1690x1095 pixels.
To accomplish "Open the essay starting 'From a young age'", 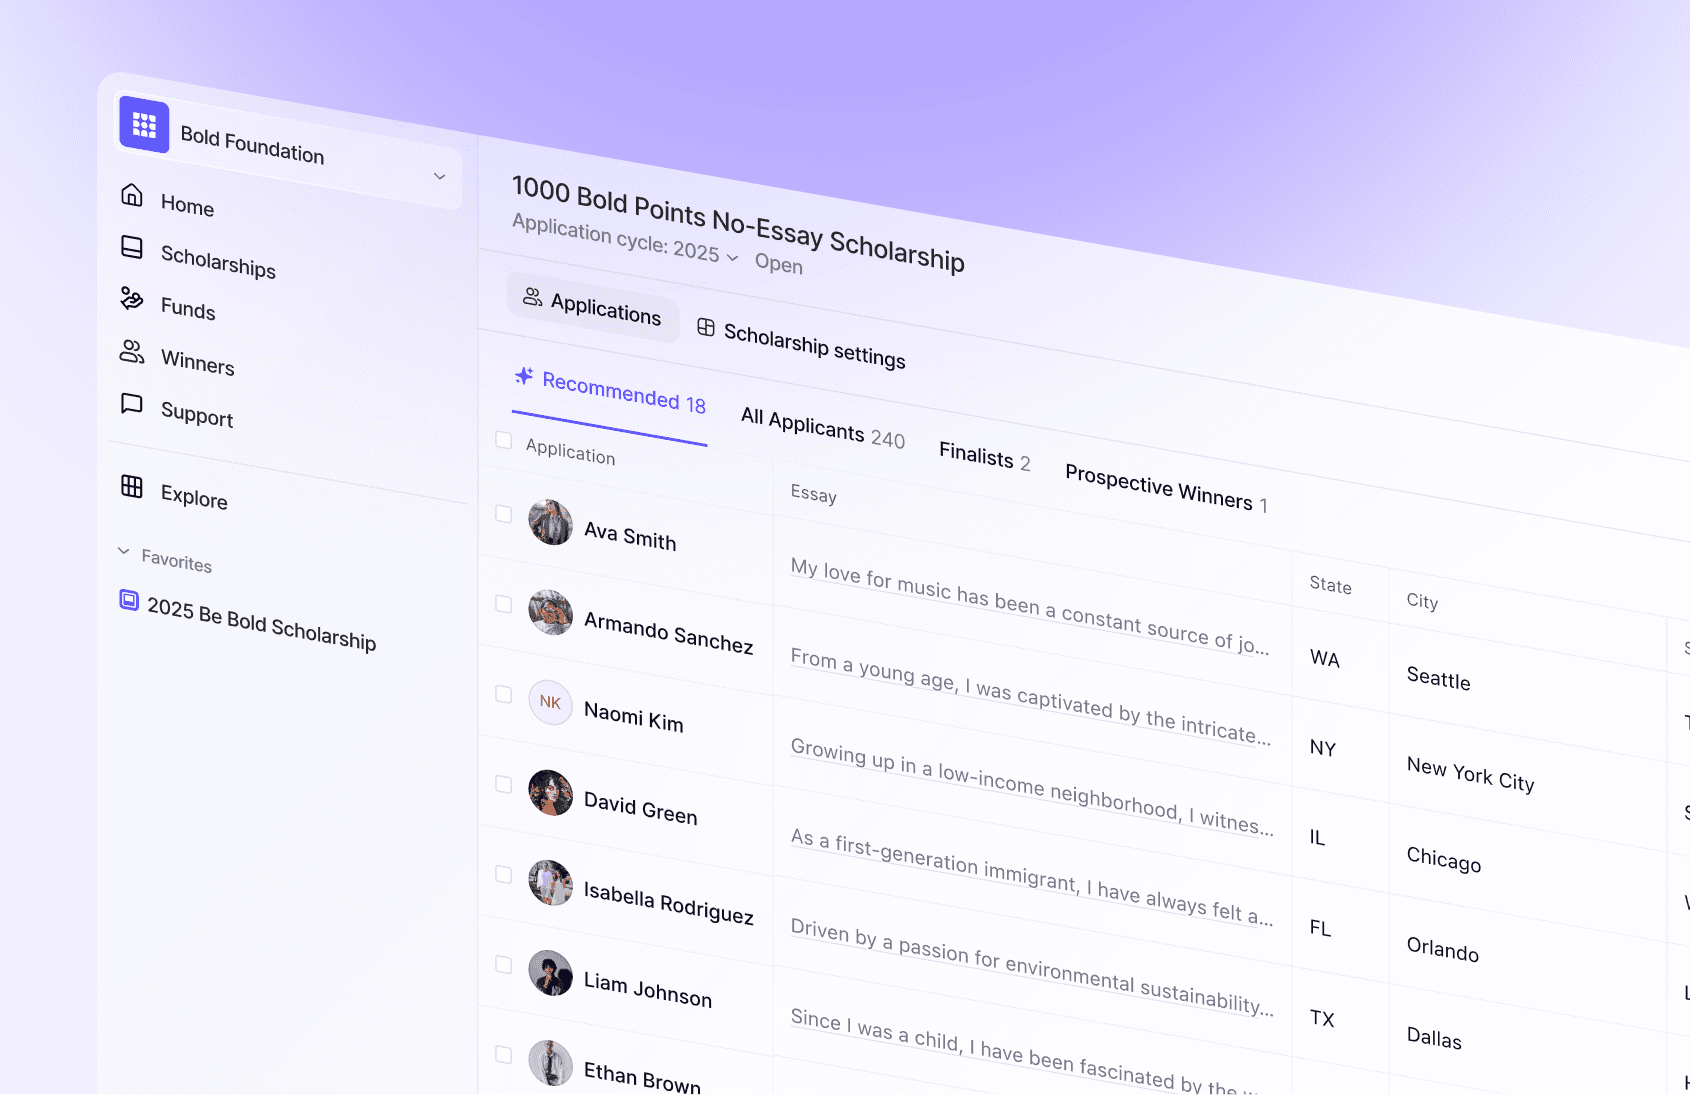I will (x=1030, y=697).
